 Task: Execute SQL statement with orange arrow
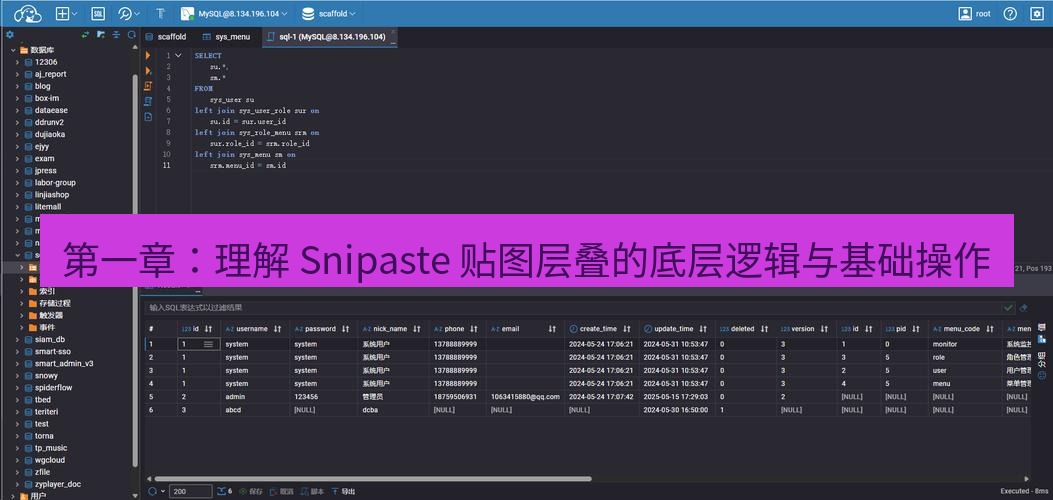click(x=148, y=56)
